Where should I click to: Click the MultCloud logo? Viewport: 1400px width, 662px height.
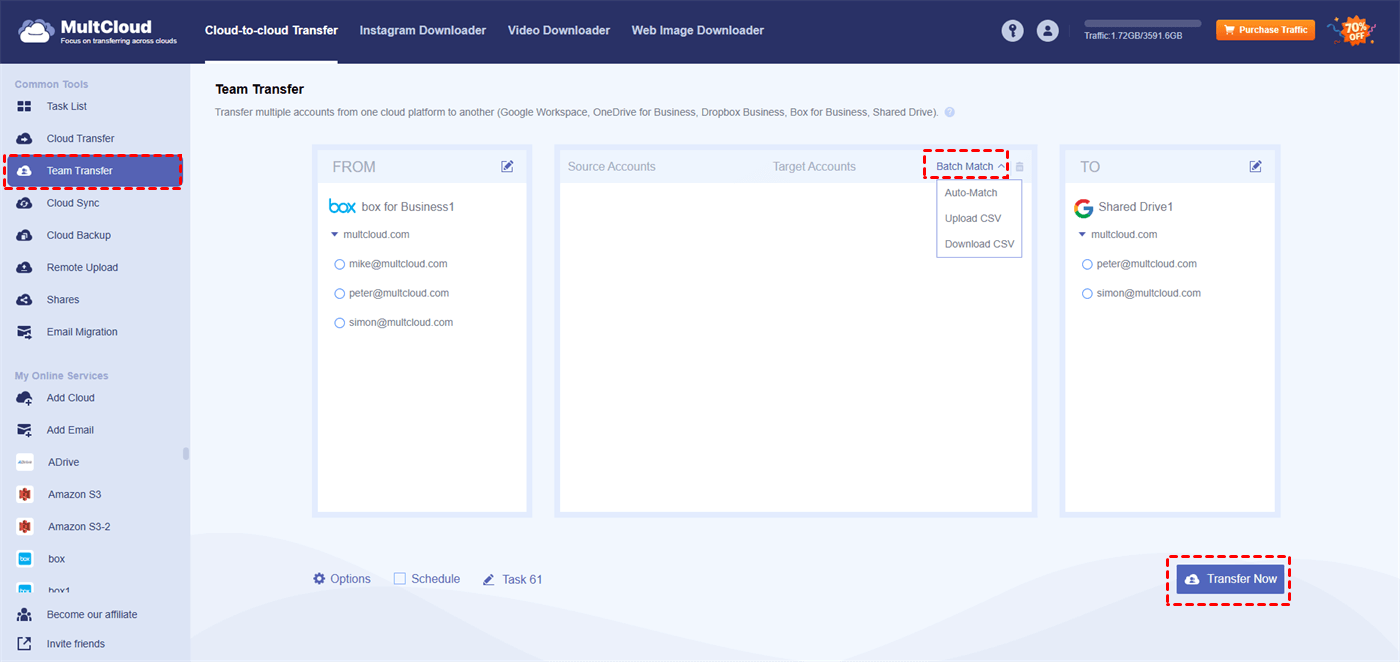pyautogui.click(x=97, y=31)
